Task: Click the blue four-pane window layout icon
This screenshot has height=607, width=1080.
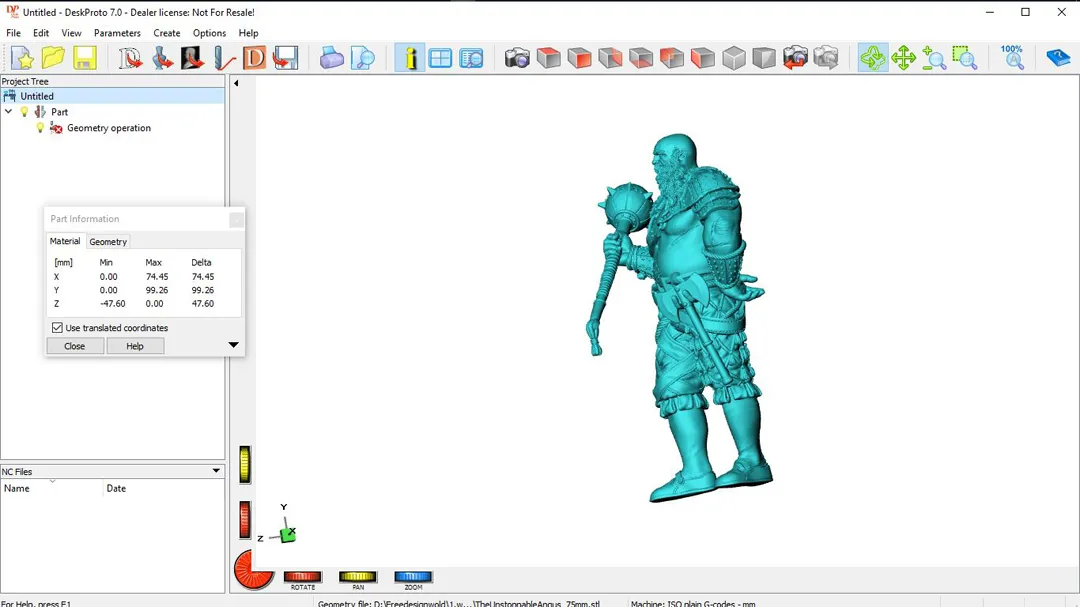Action: tap(440, 58)
